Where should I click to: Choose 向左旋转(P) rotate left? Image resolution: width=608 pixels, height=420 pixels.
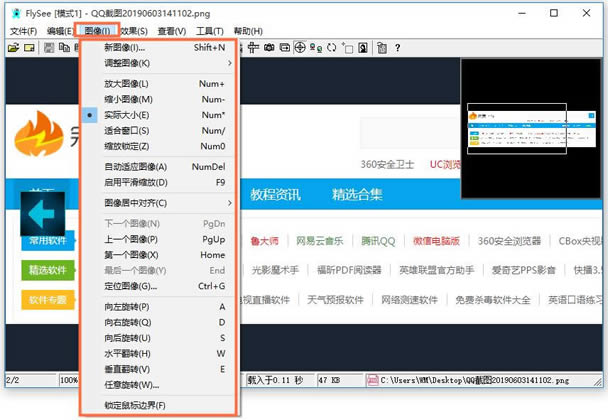pos(158,307)
